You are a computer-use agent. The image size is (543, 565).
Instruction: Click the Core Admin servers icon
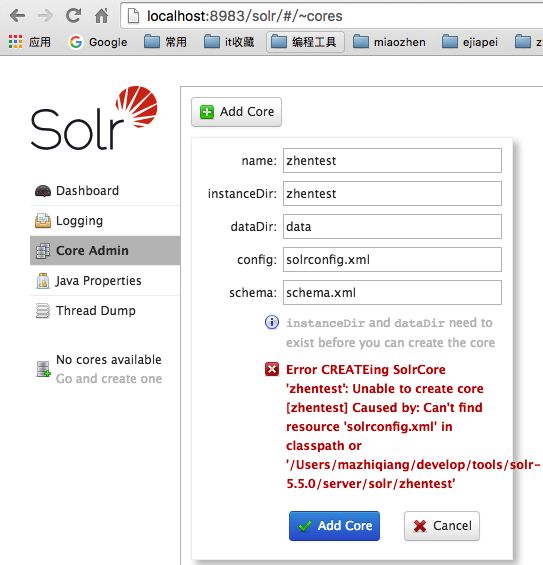(x=43, y=251)
